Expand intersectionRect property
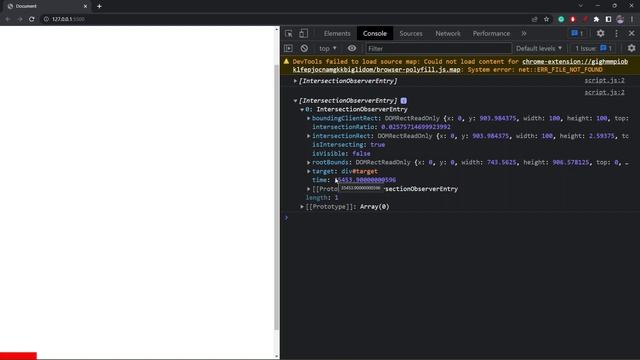640x360 pixels. click(309, 136)
